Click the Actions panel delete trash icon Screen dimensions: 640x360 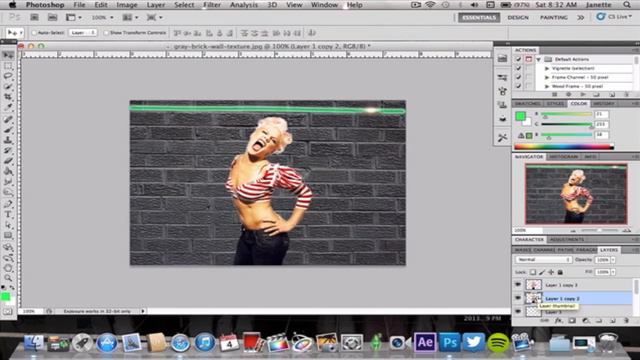click(x=627, y=94)
